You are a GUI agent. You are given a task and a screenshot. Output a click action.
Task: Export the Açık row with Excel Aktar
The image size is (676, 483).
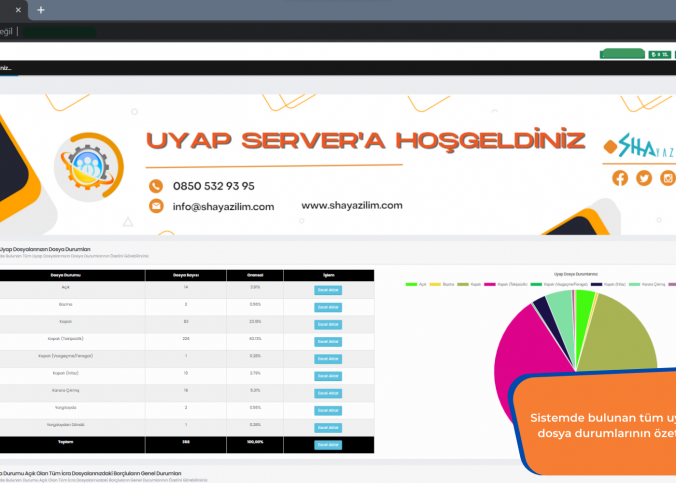point(328,290)
